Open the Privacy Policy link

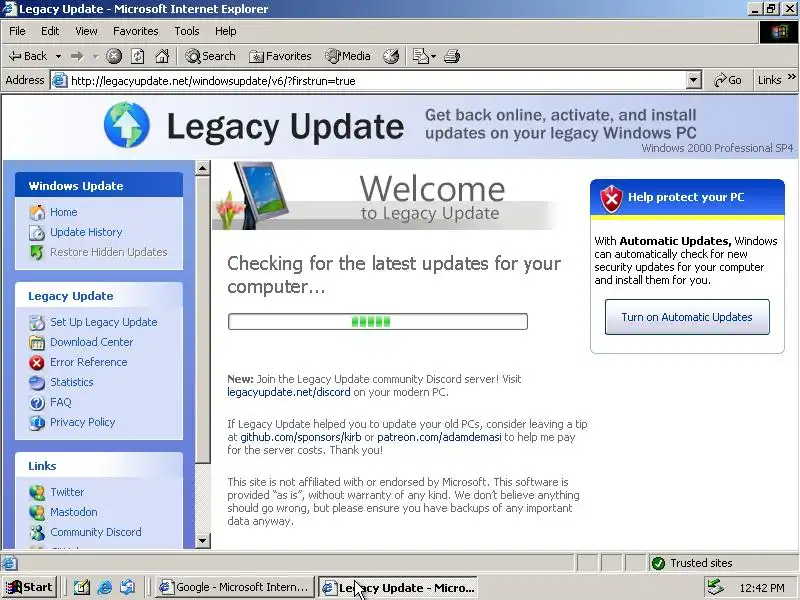point(83,422)
